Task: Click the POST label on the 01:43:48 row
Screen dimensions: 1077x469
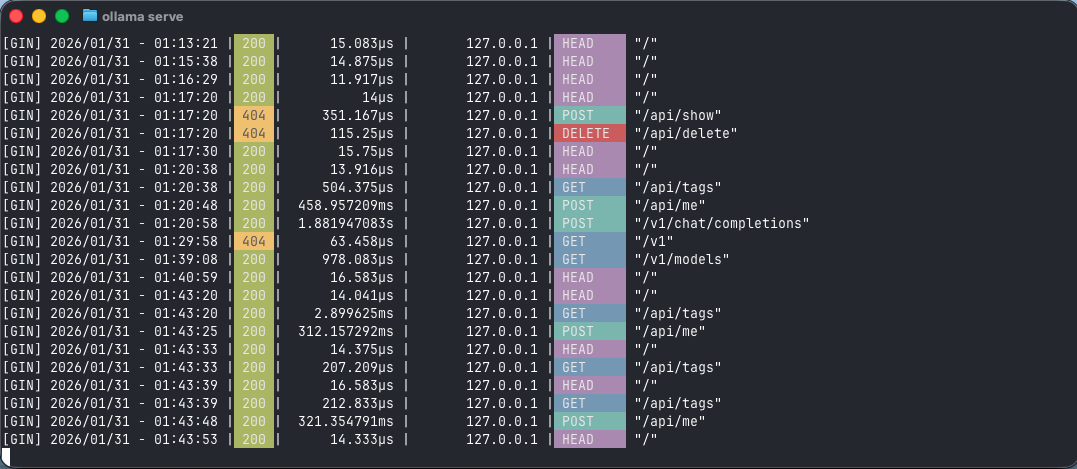Action: (x=590, y=421)
